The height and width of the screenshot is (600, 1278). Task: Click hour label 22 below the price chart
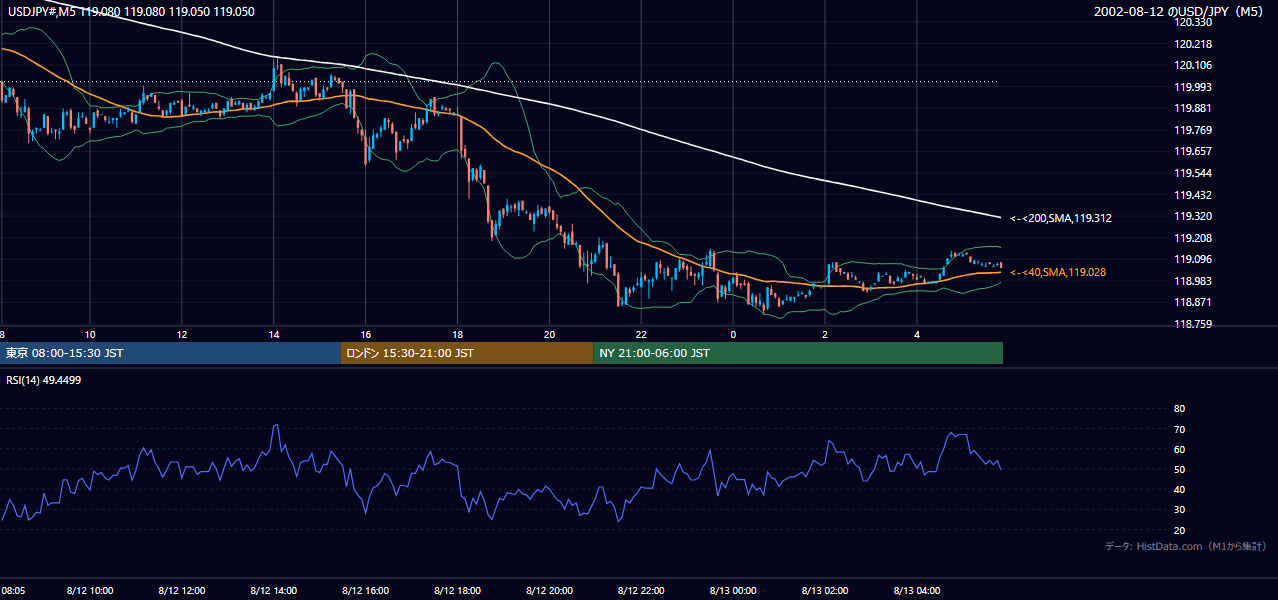pos(641,334)
